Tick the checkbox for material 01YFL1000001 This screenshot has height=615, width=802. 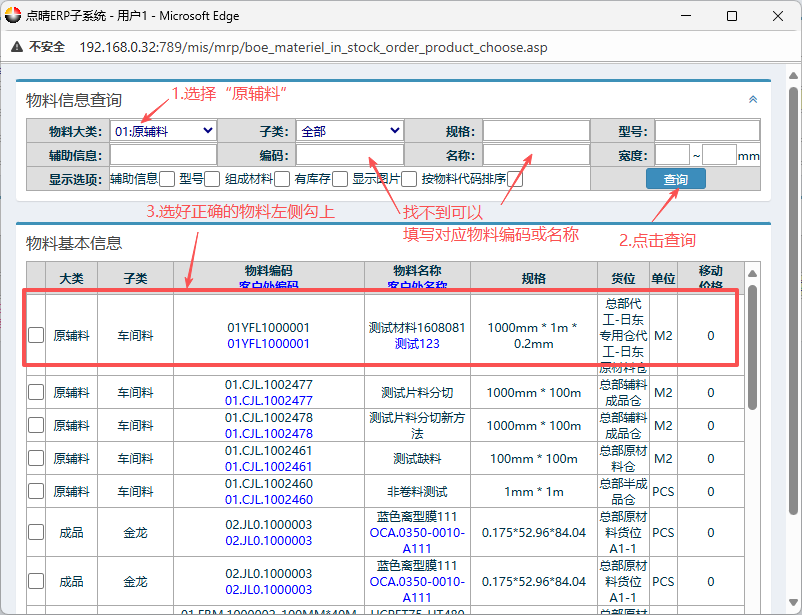point(36,335)
